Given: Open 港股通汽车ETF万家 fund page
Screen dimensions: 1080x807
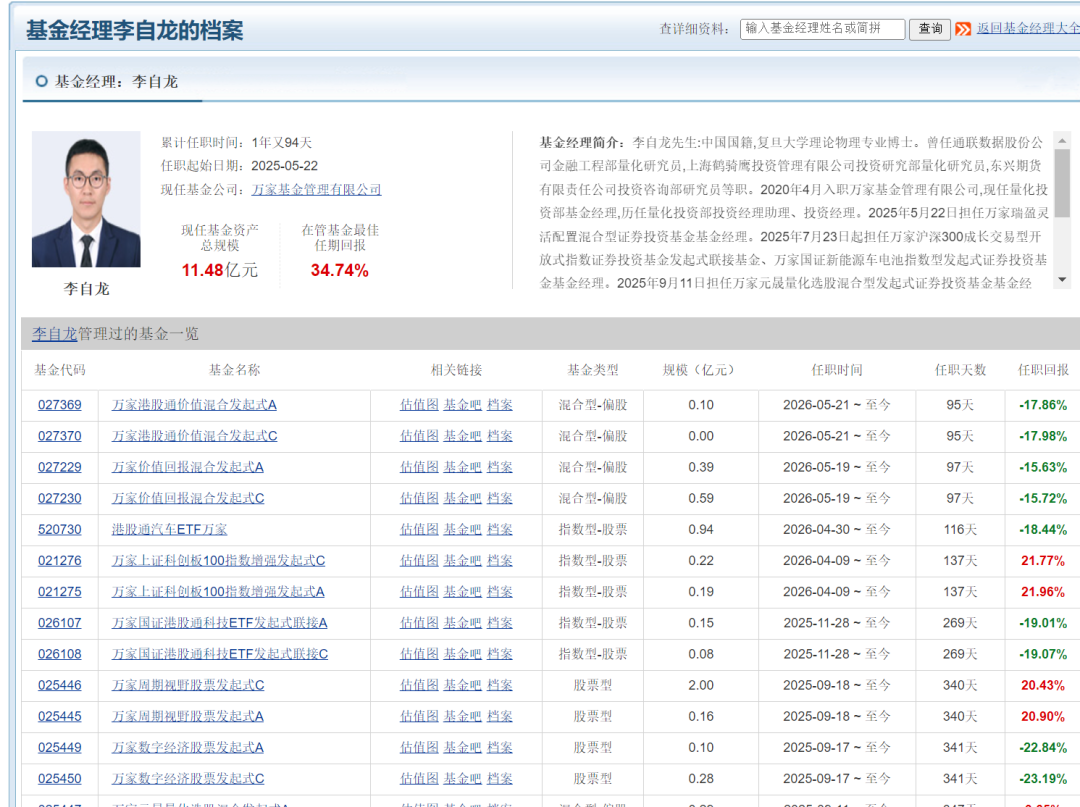Looking at the screenshot, I should click(x=169, y=530).
